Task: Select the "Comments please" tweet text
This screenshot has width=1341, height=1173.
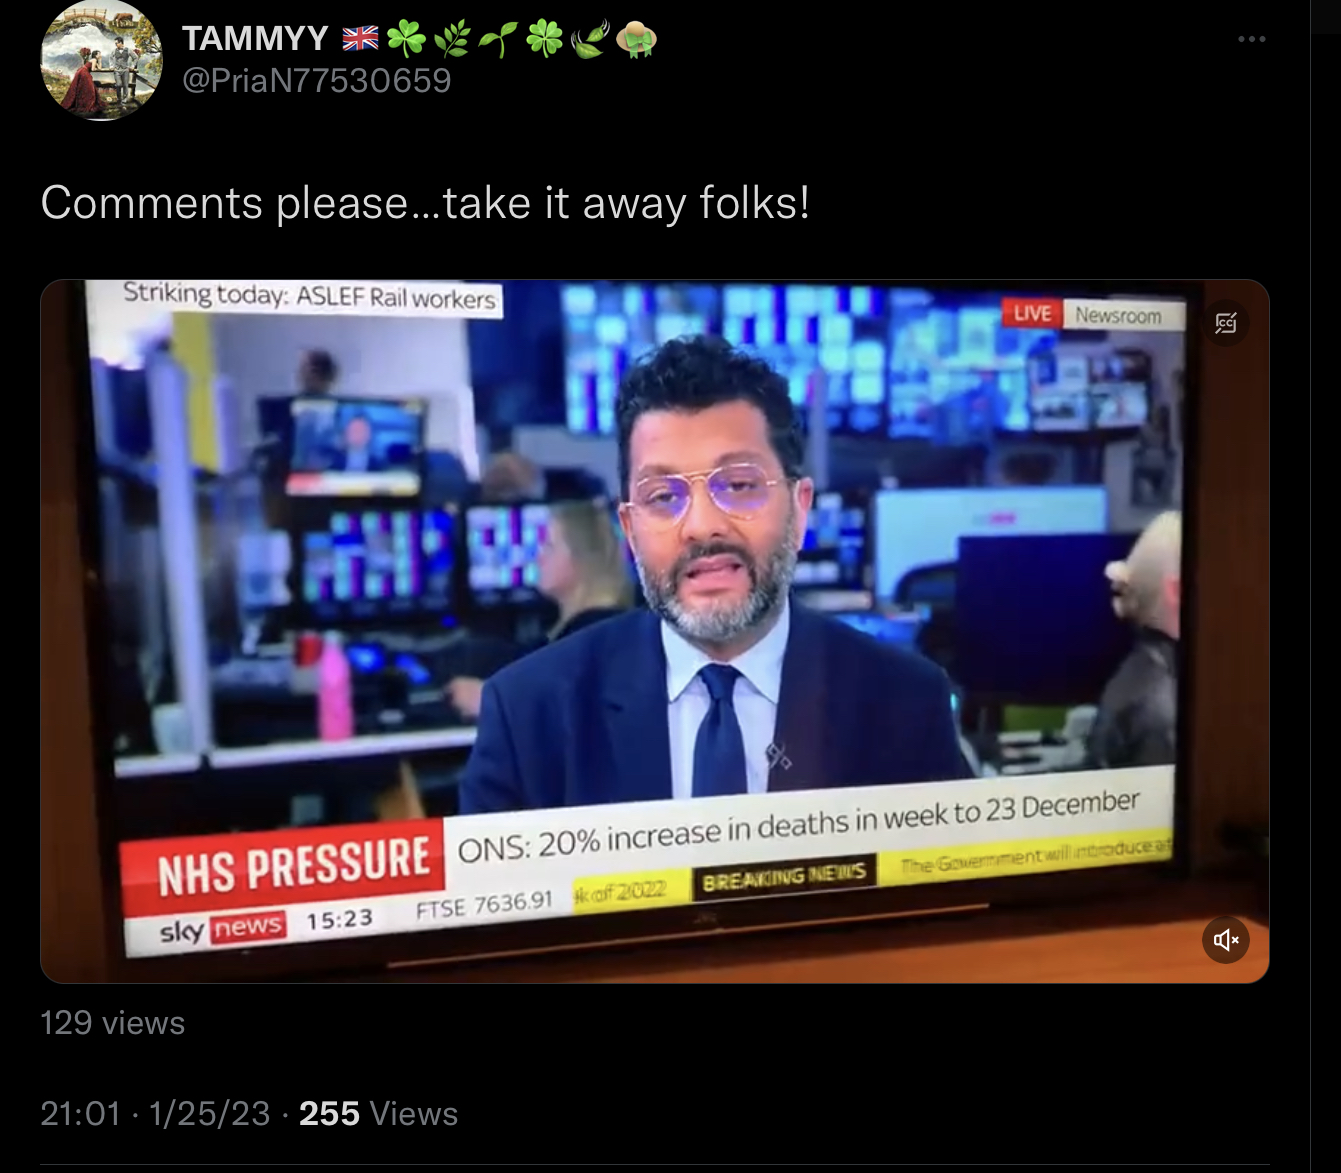Action: pos(425,203)
